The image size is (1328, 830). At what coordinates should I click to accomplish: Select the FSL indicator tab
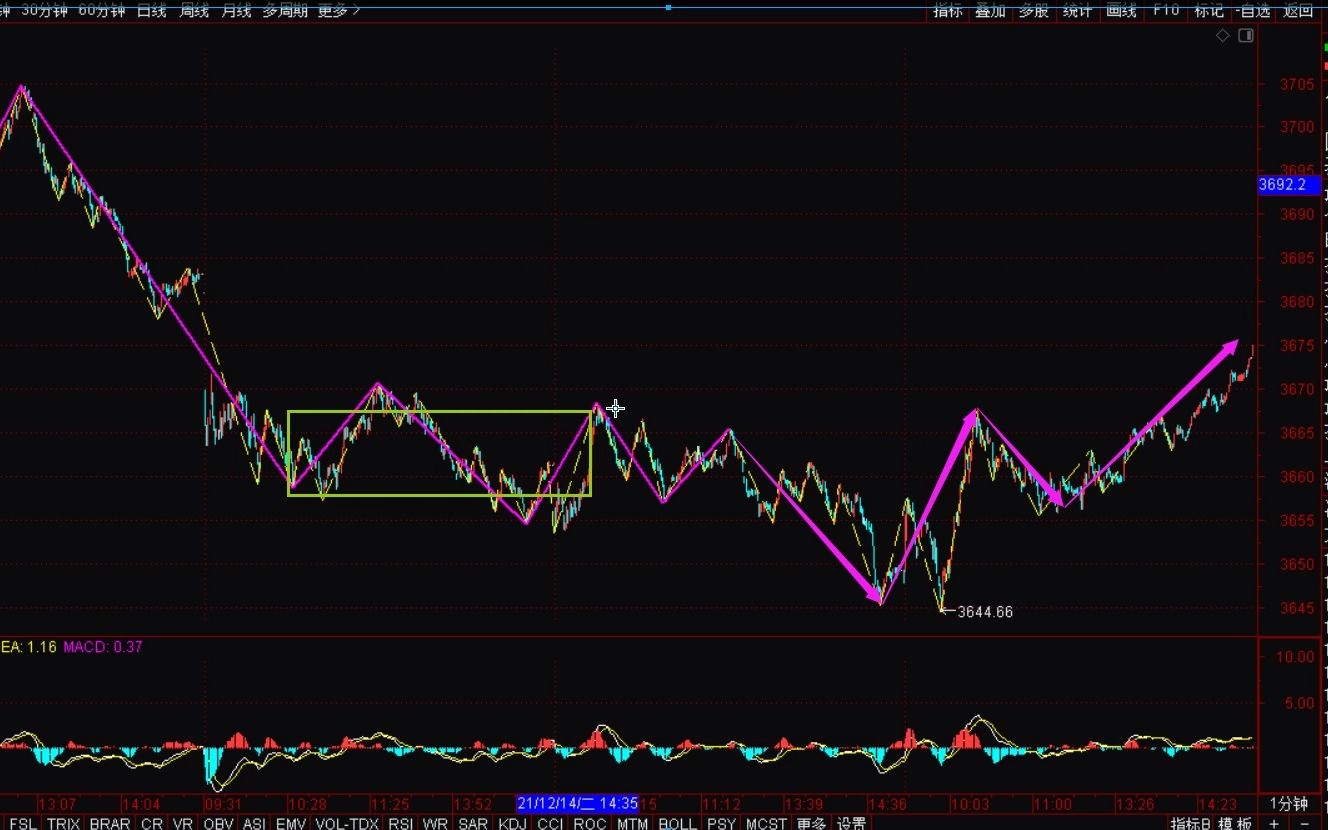click(x=22, y=823)
